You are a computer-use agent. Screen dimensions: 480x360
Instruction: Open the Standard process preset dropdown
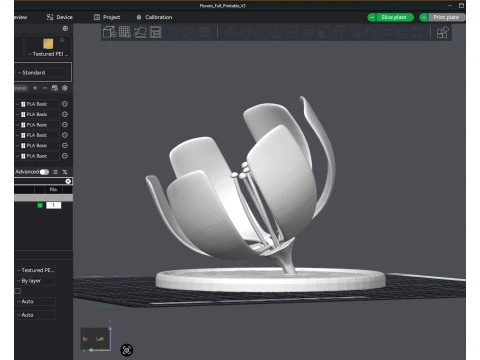[x=42, y=73]
